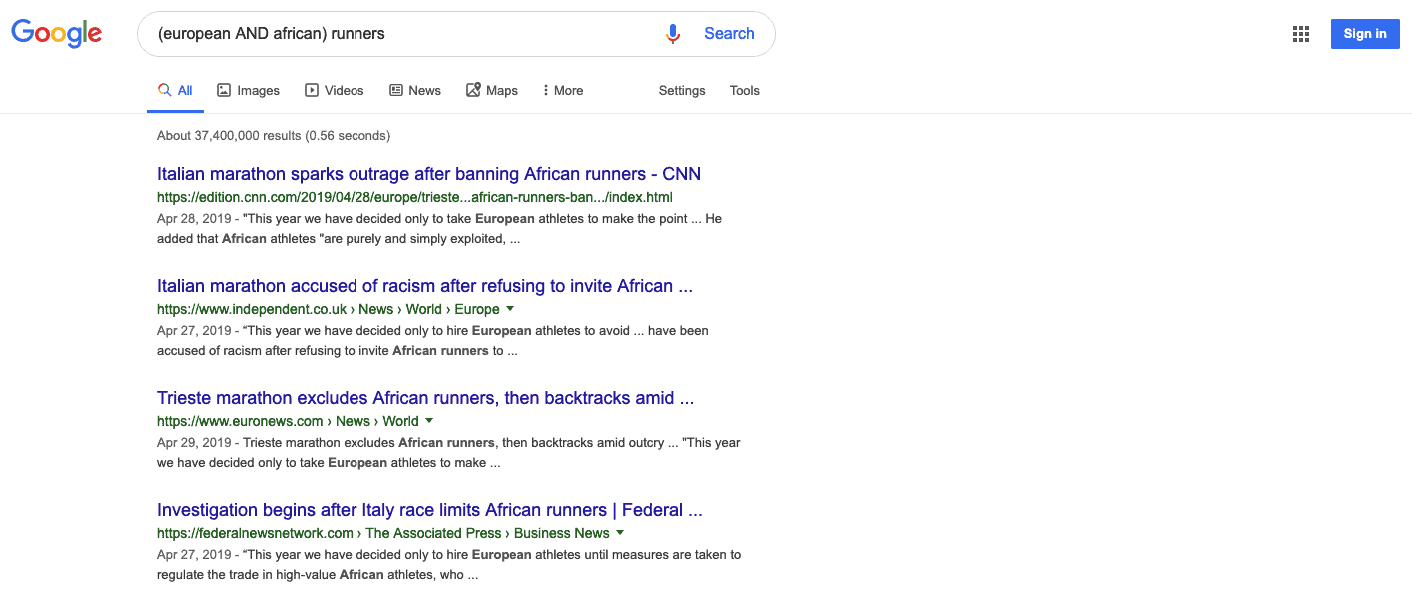Image resolution: width=1412 pixels, height=601 pixels.
Task: Open the Trieste marathon Euronews article
Action: pos(426,397)
